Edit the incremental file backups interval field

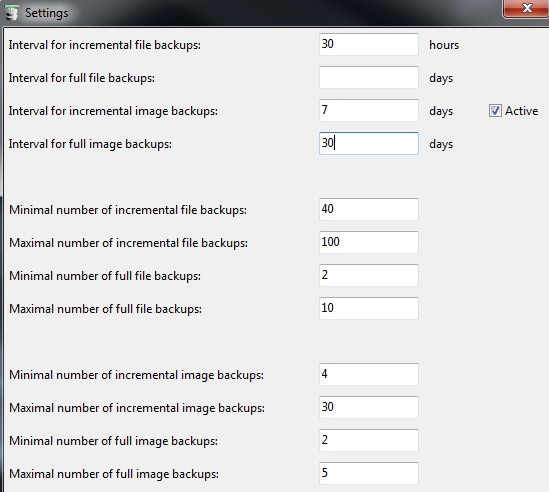tap(369, 44)
